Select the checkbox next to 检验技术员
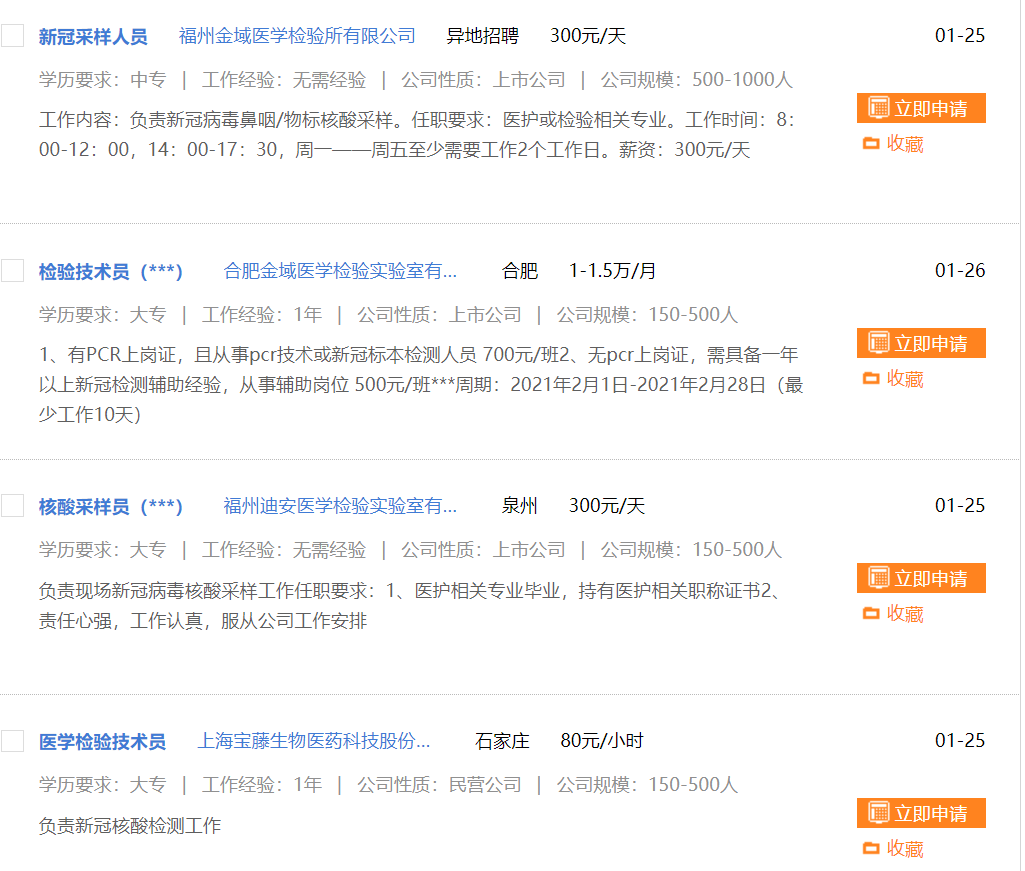 (x=12, y=271)
